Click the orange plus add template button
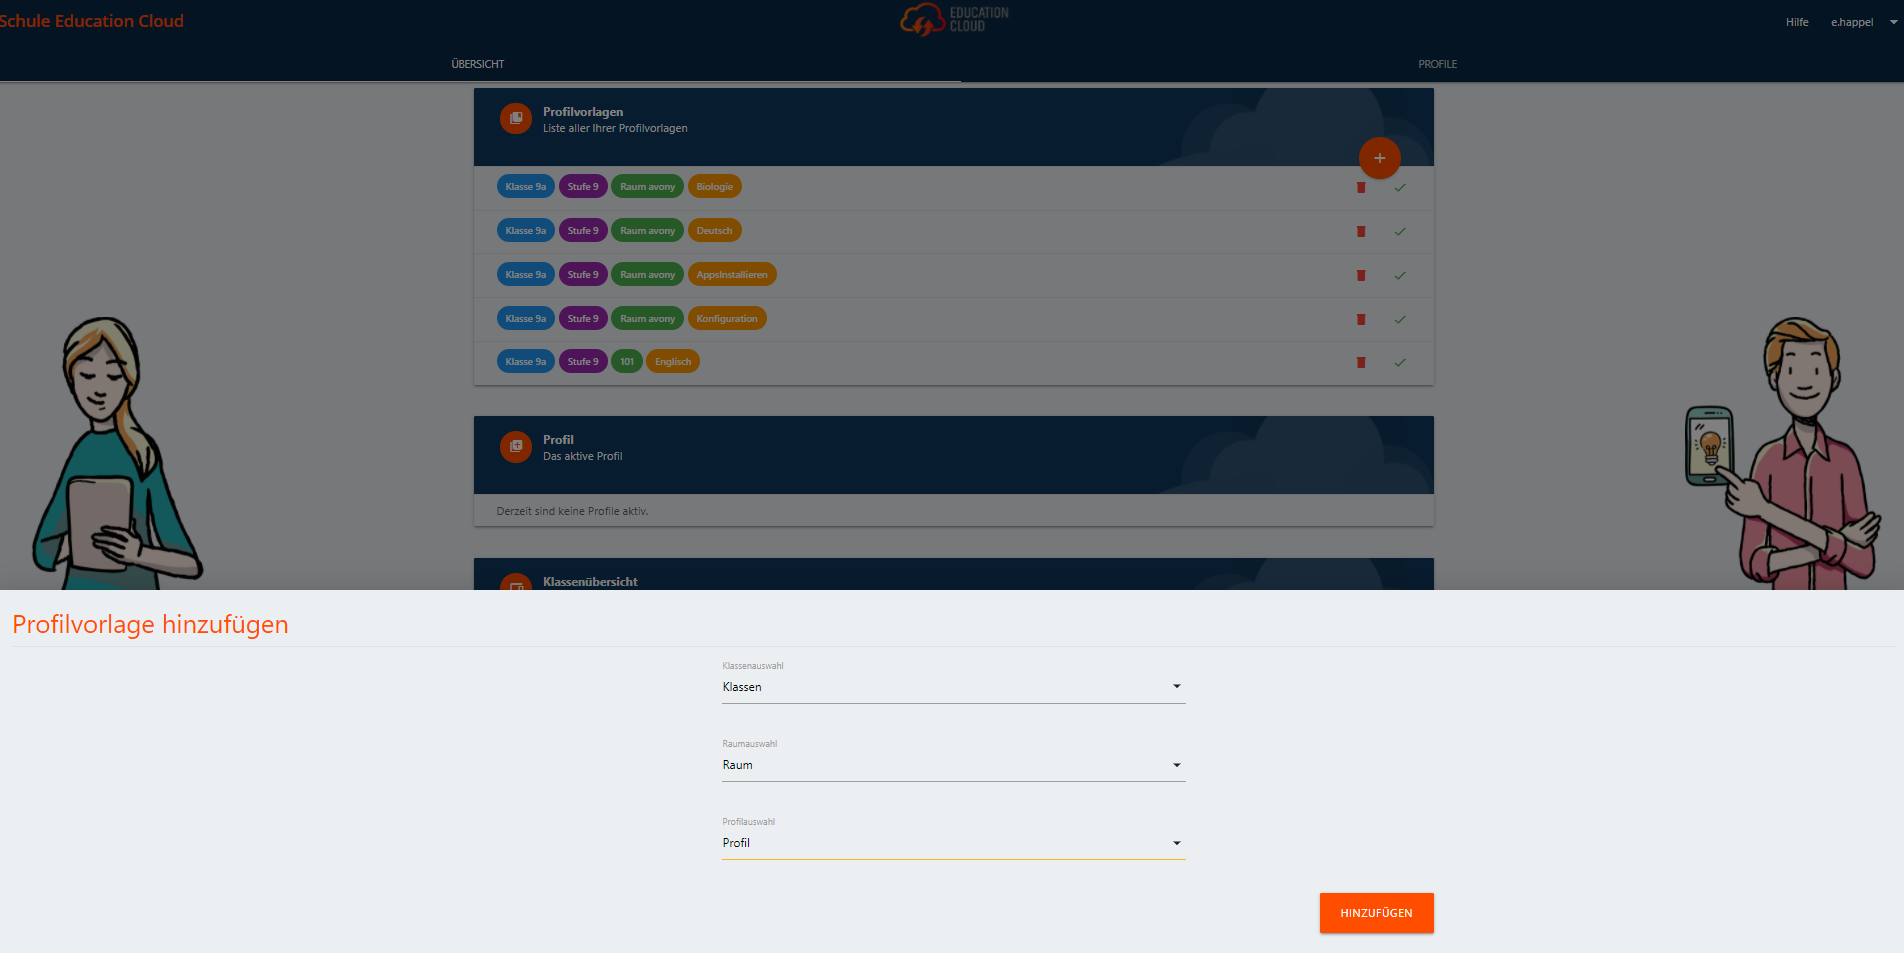The width and height of the screenshot is (1904, 953). coord(1379,158)
